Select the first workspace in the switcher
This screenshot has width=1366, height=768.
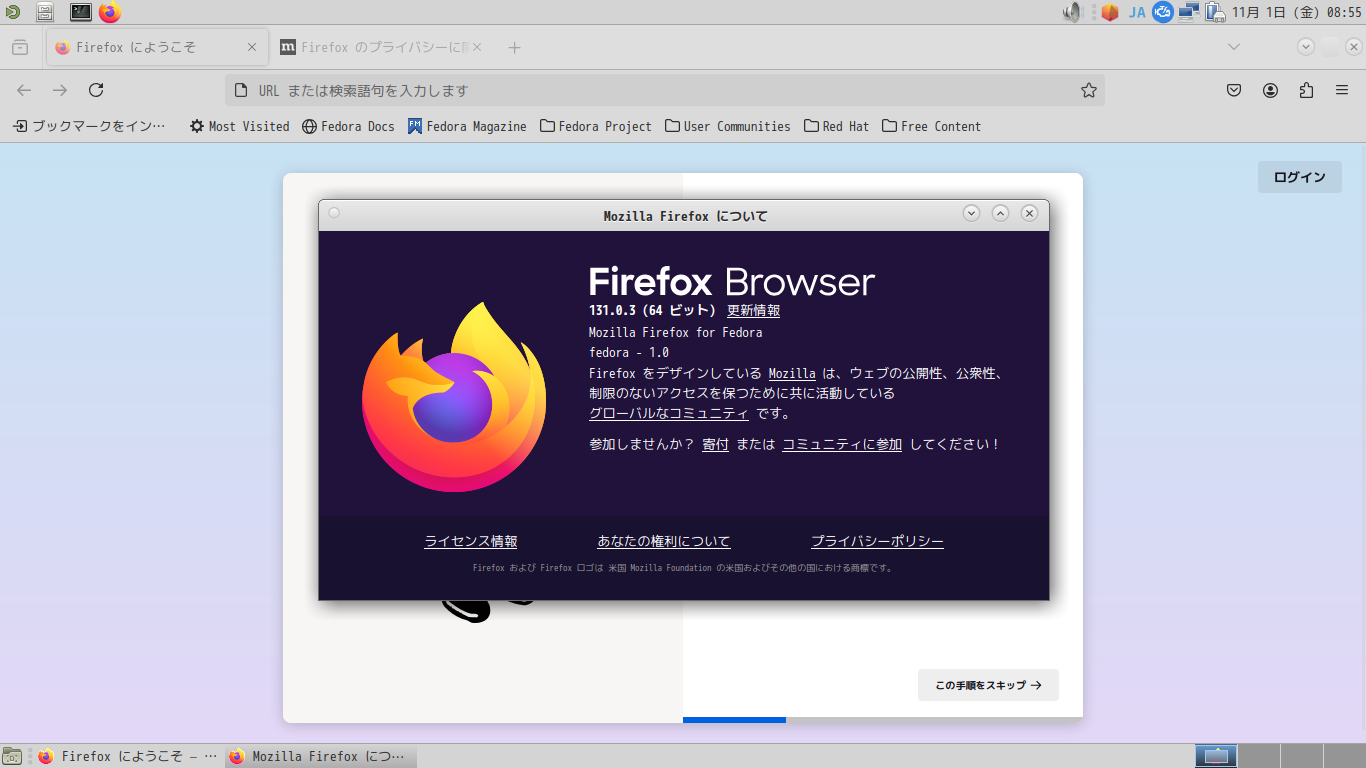coord(1216,756)
